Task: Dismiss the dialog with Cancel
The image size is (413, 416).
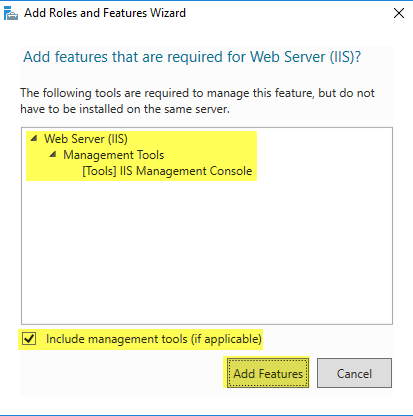Action: (x=354, y=373)
